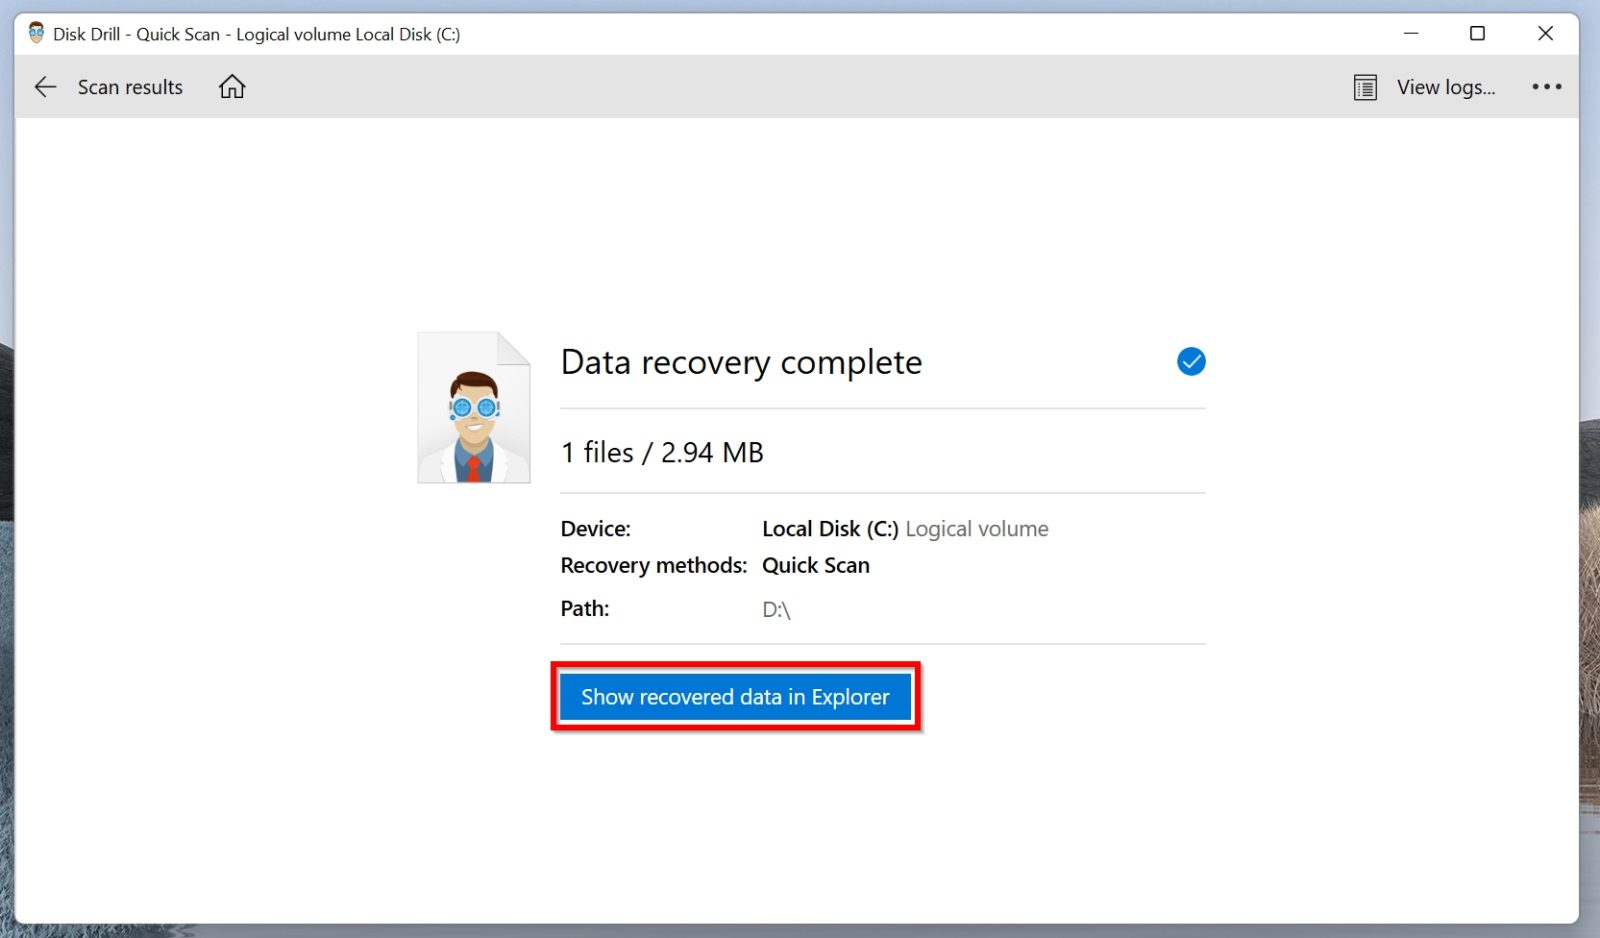The height and width of the screenshot is (938, 1600).
Task: Click the Path row label
Action: point(584,608)
